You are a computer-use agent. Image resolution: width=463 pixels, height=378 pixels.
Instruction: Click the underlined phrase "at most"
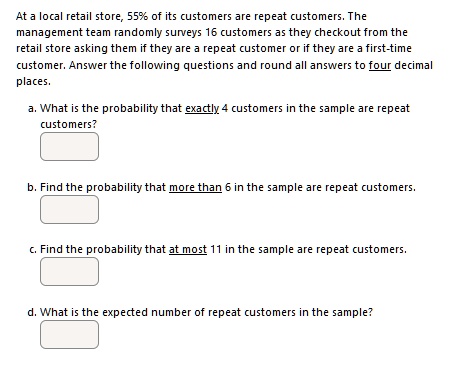click(188, 249)
